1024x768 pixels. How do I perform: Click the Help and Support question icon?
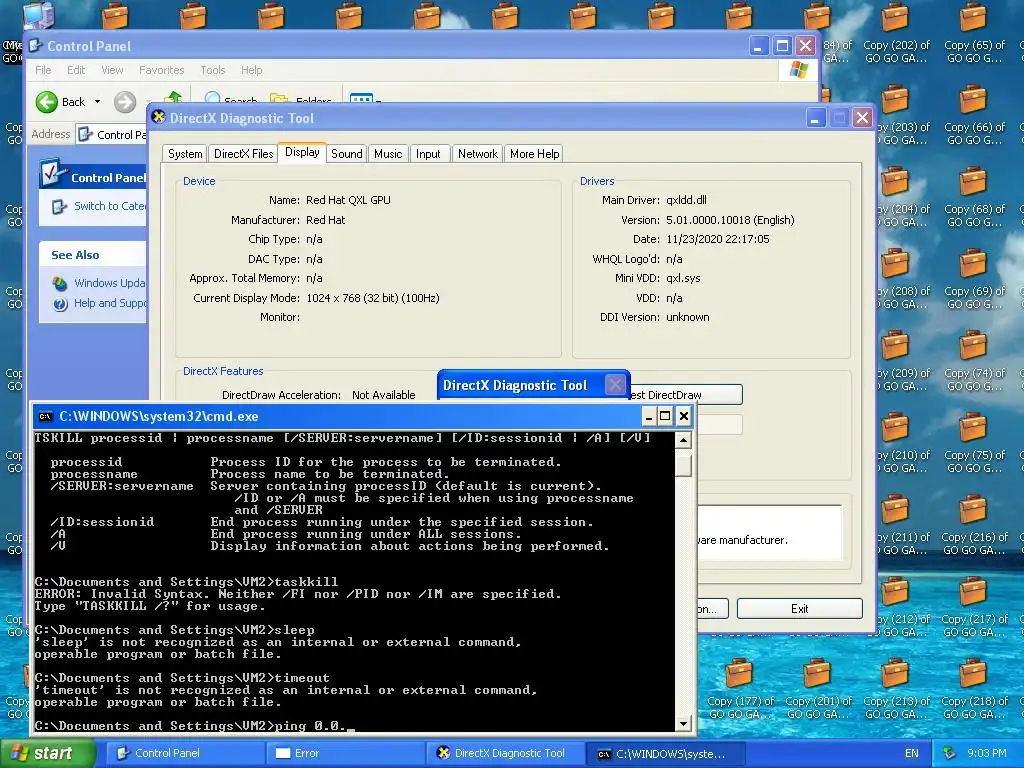coord(60,304)
